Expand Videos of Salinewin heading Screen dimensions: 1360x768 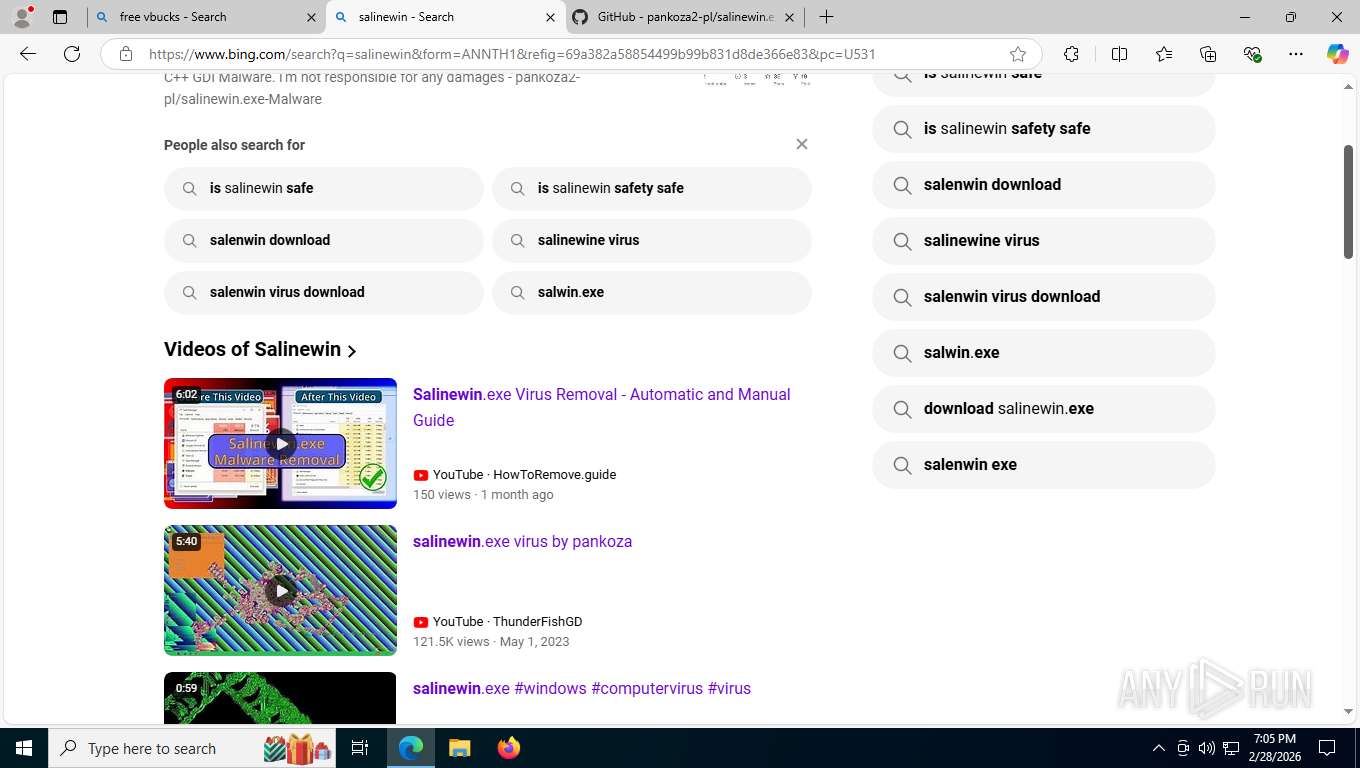(260, 349)
